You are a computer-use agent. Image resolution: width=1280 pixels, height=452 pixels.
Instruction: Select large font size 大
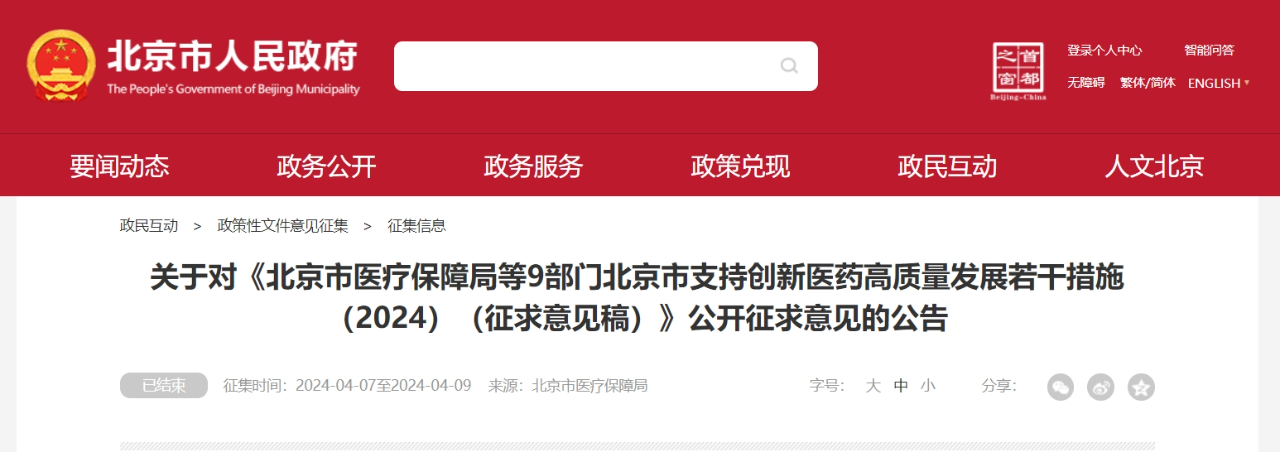tap(873, 386)
